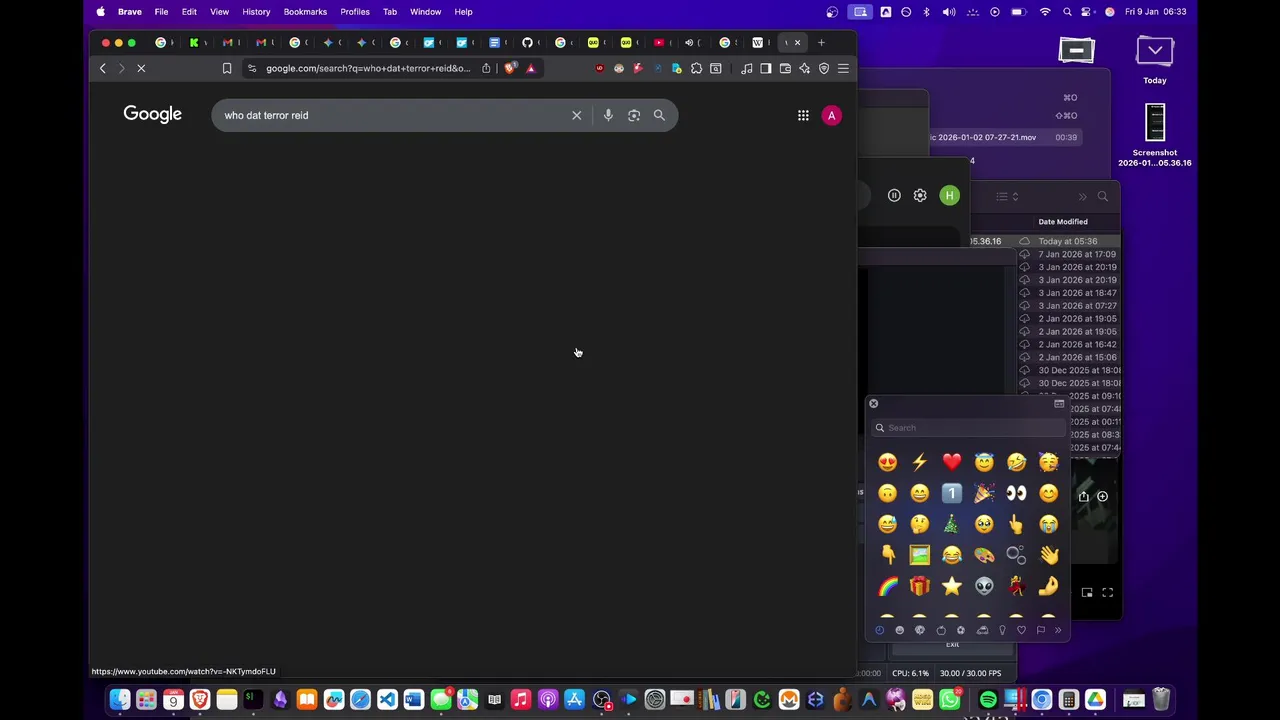Screen dimensions: 1280x720
Task: Open the Screenshot file on desktop
Action: pyautogui.click(x=1155, y=135)
